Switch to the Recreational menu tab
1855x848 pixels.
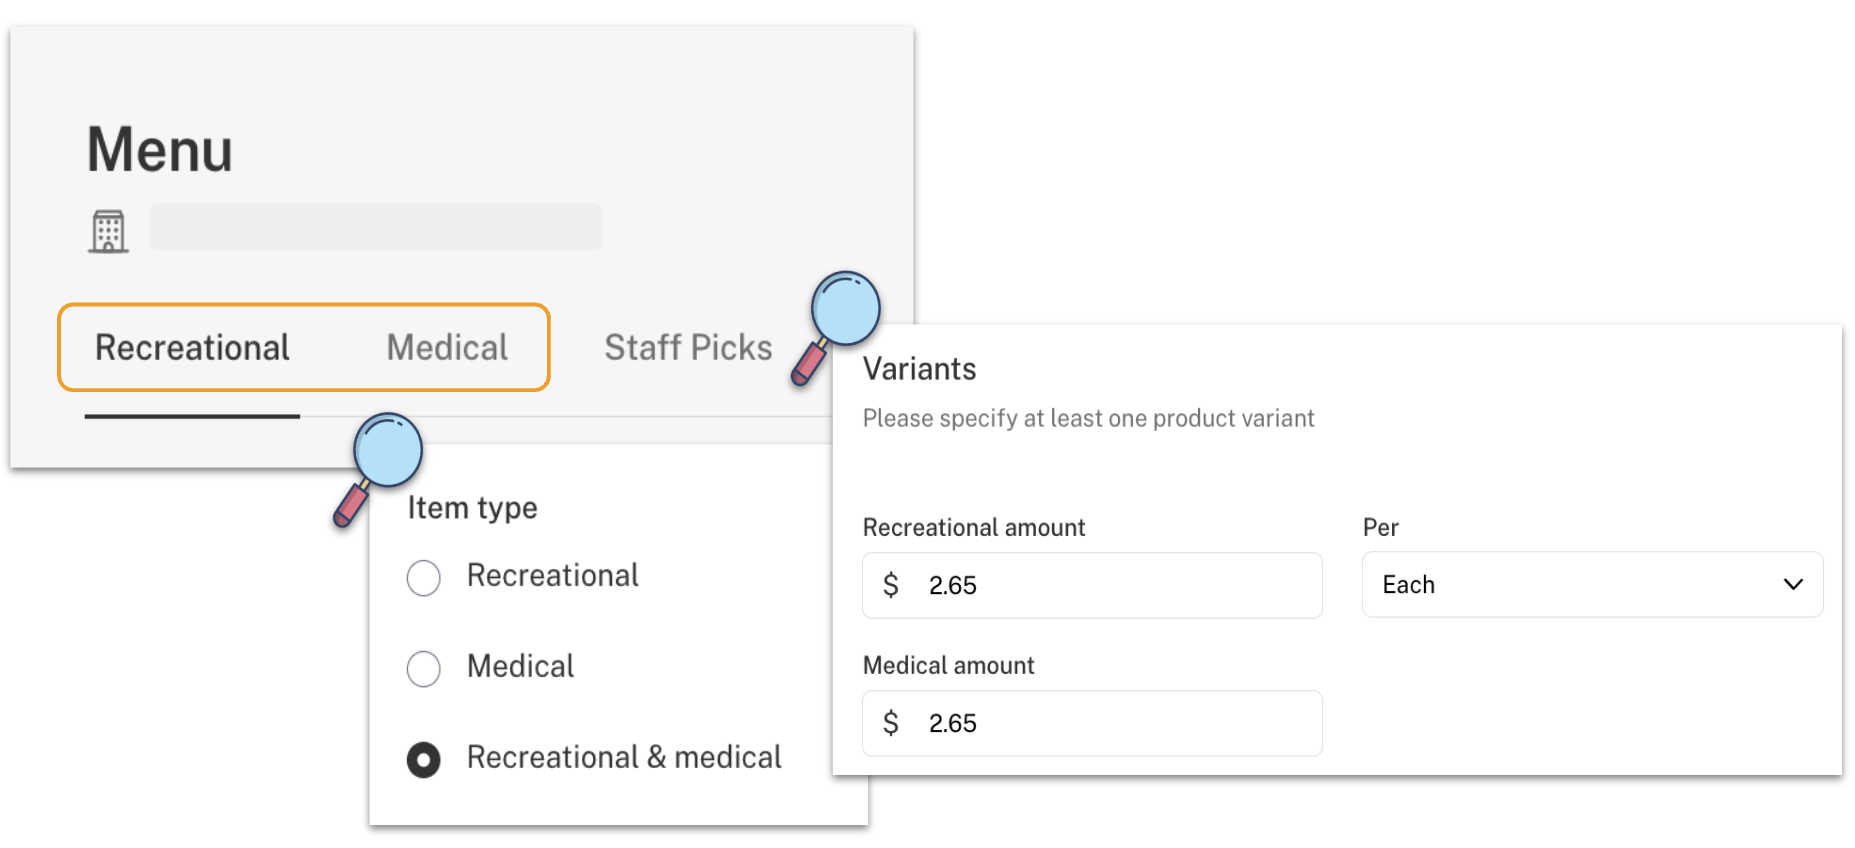coord(192,348)
